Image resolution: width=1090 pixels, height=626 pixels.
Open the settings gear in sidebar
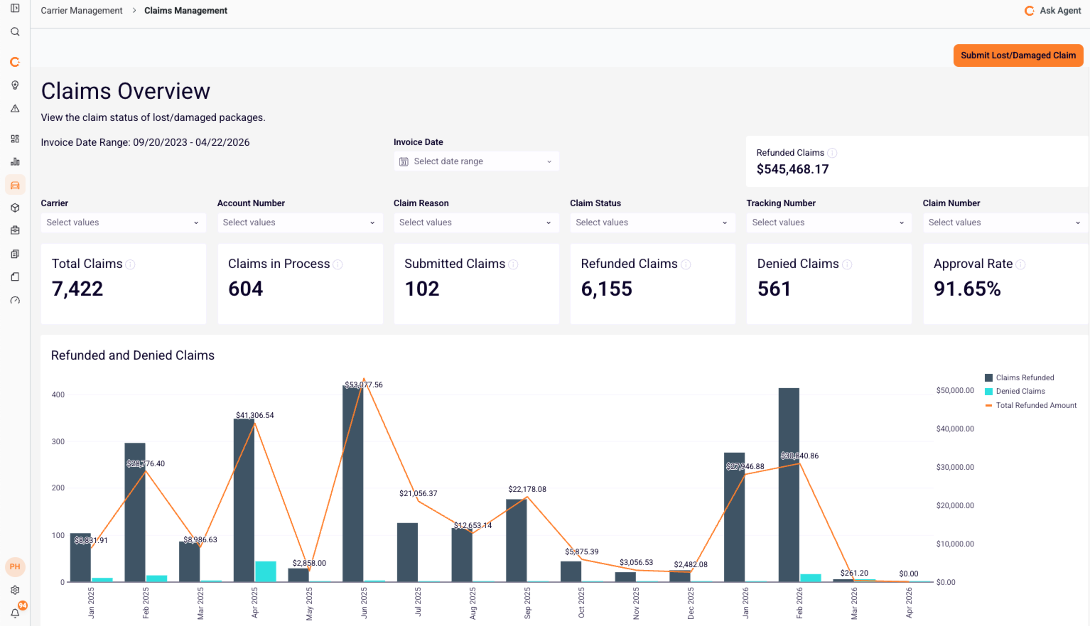click(15, 590)
